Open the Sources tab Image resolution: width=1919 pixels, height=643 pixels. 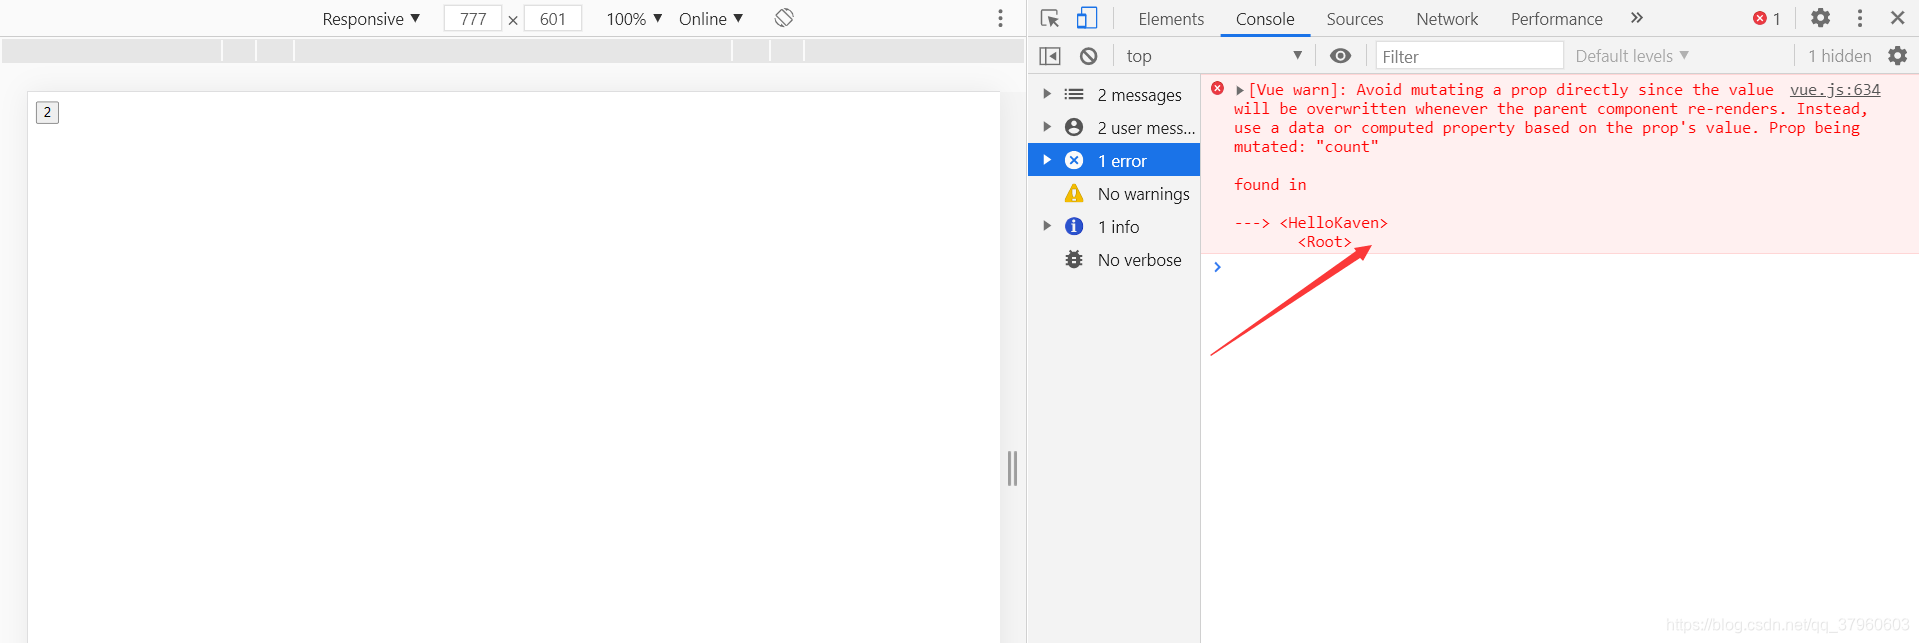click(1355, 19)
